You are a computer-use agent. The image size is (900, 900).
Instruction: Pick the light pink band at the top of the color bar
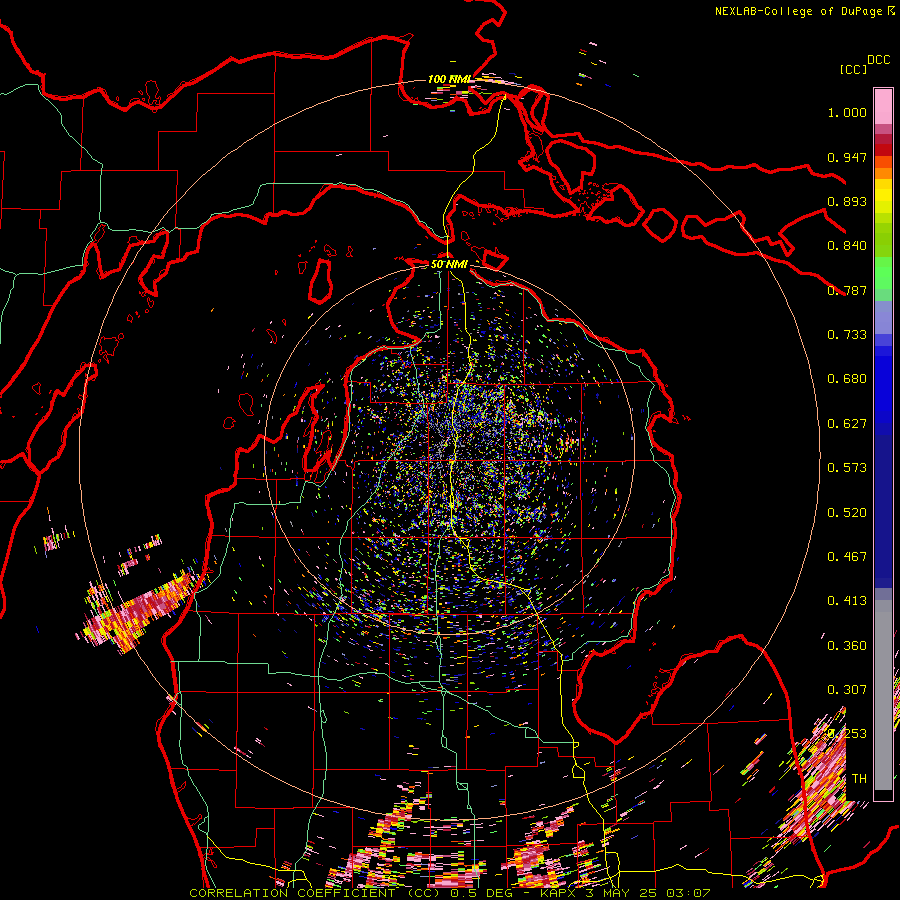coord(883,107)
